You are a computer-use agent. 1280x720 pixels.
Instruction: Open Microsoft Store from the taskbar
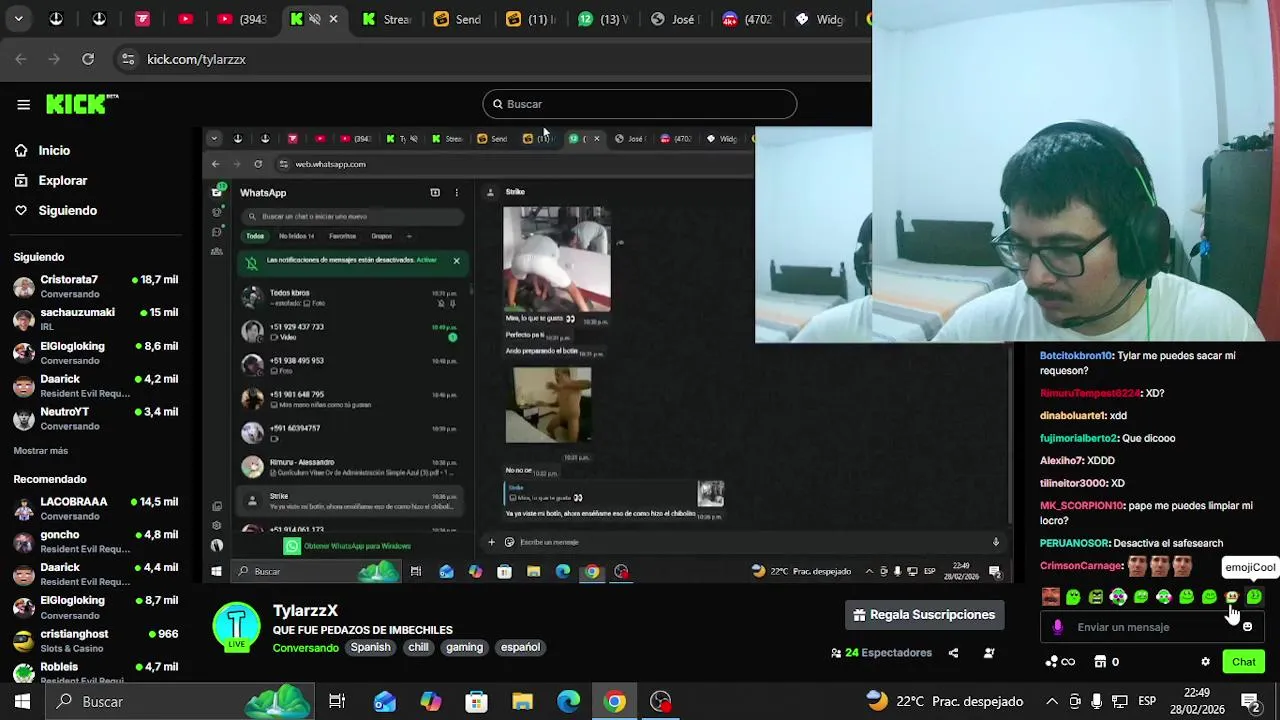tap(476, 702)
